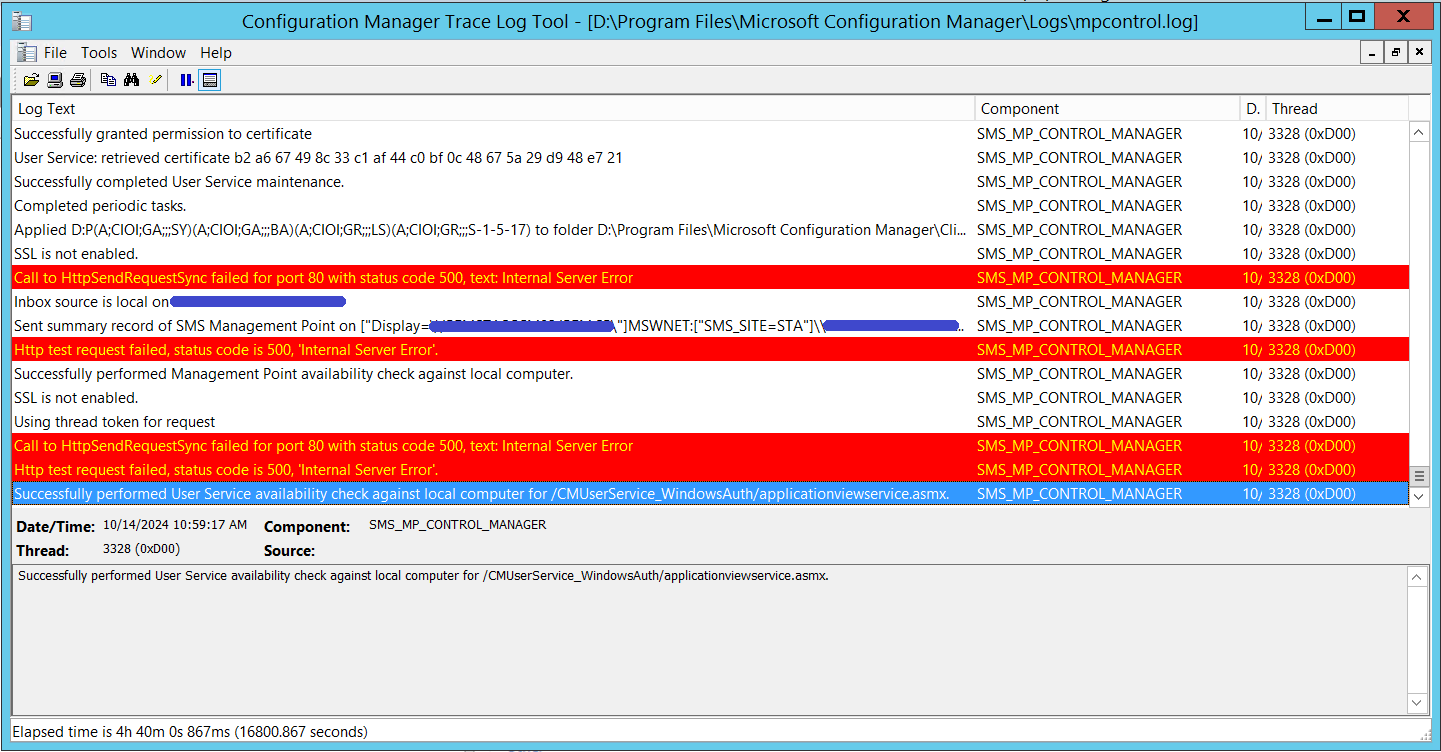Open the Highlight tool icon

point(156,80)
